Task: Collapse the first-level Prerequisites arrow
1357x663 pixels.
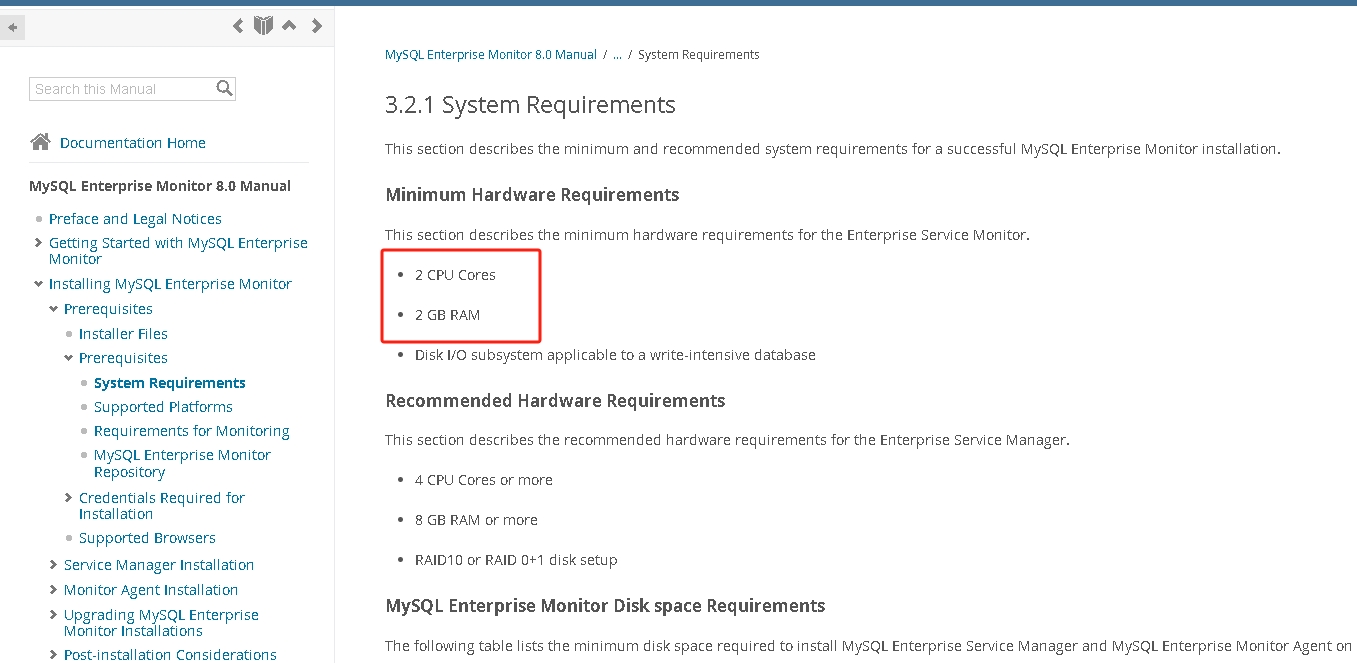Action: pos(53,309)
